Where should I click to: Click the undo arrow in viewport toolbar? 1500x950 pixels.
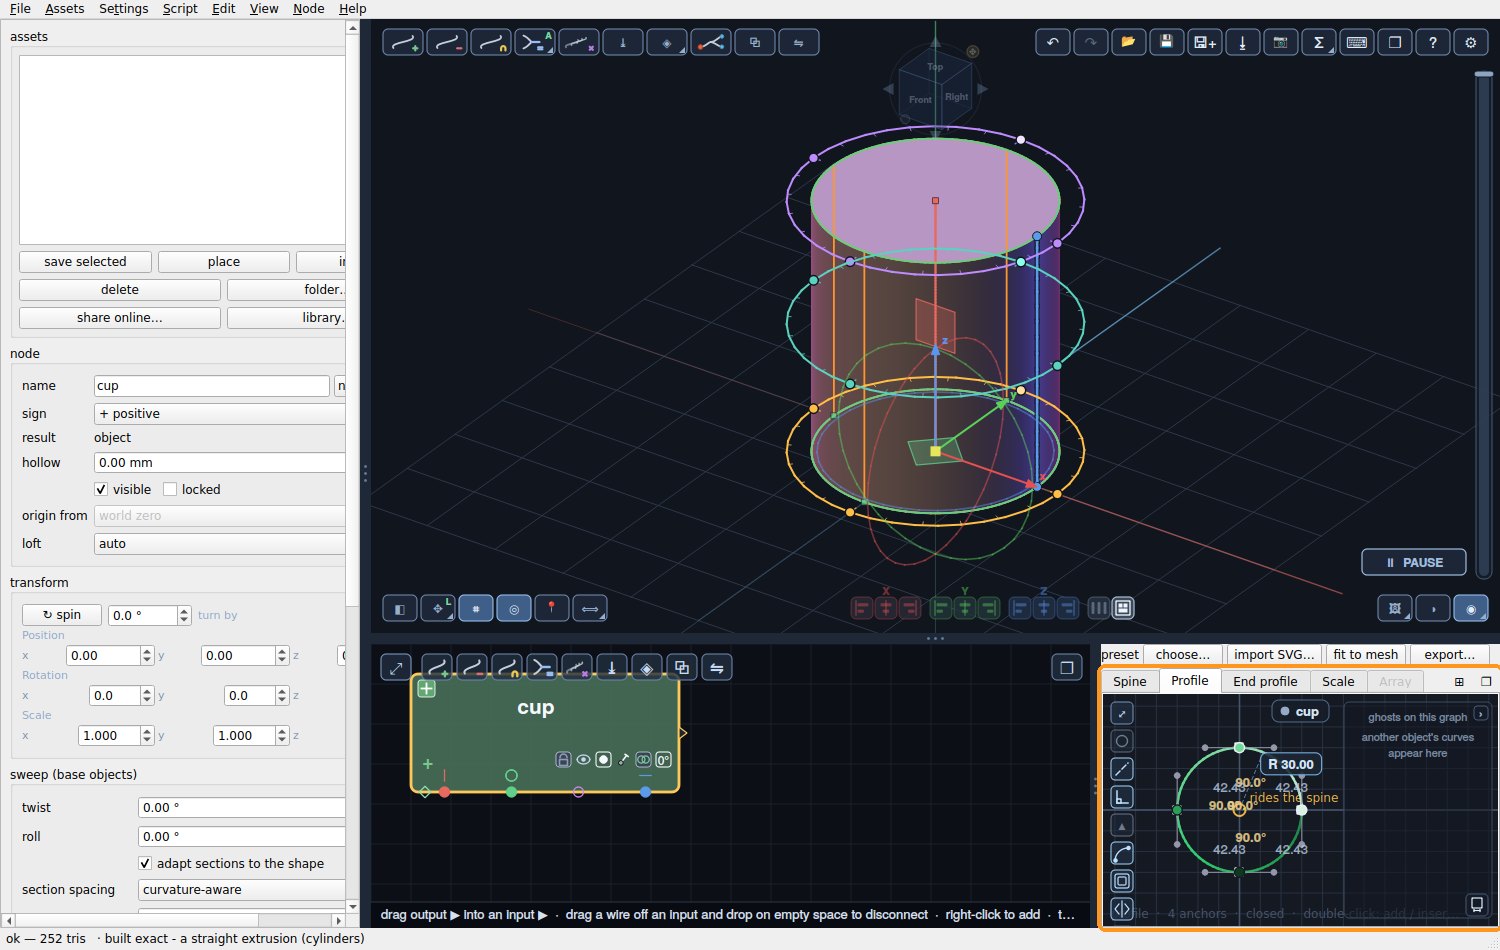1052,42
